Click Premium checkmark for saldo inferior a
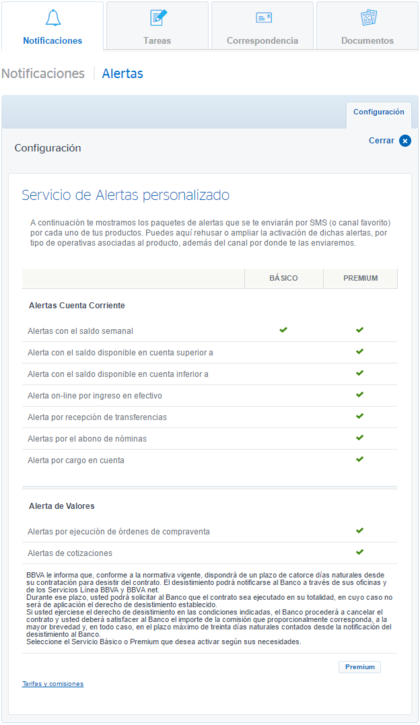This screenshot has width=420, height=725. click(x=359, y=373)
